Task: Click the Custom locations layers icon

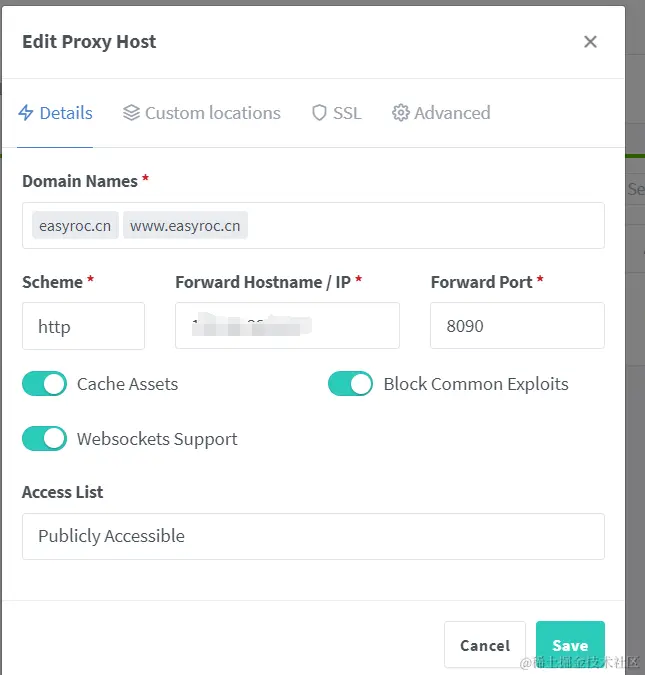Action: point(131,113)
